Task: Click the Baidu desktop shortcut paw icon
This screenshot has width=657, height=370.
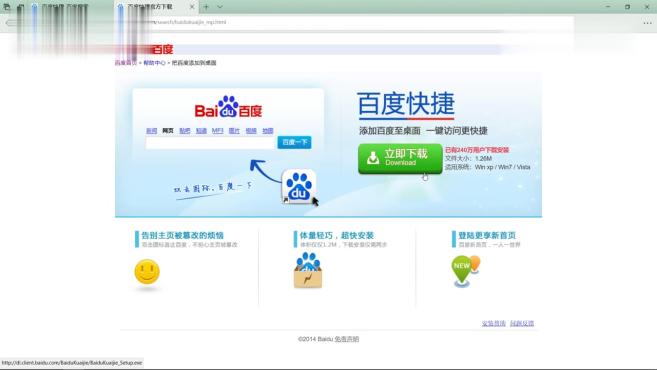Action: tap(299, 186)
